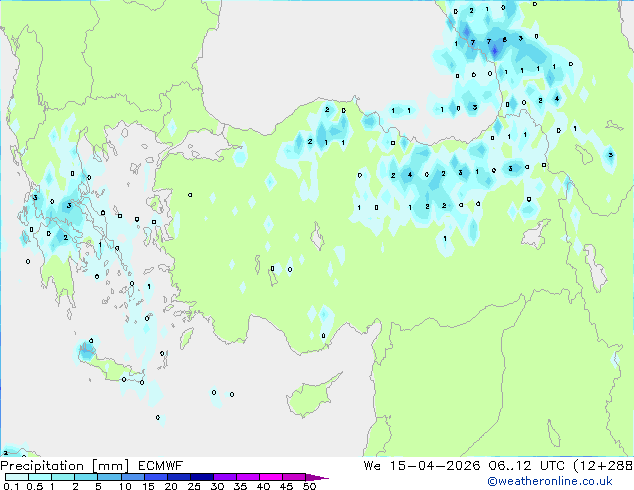Pick the pink swatch between 40 and 45
This screenshot has width=634, height=490.
tap(271, 477)
